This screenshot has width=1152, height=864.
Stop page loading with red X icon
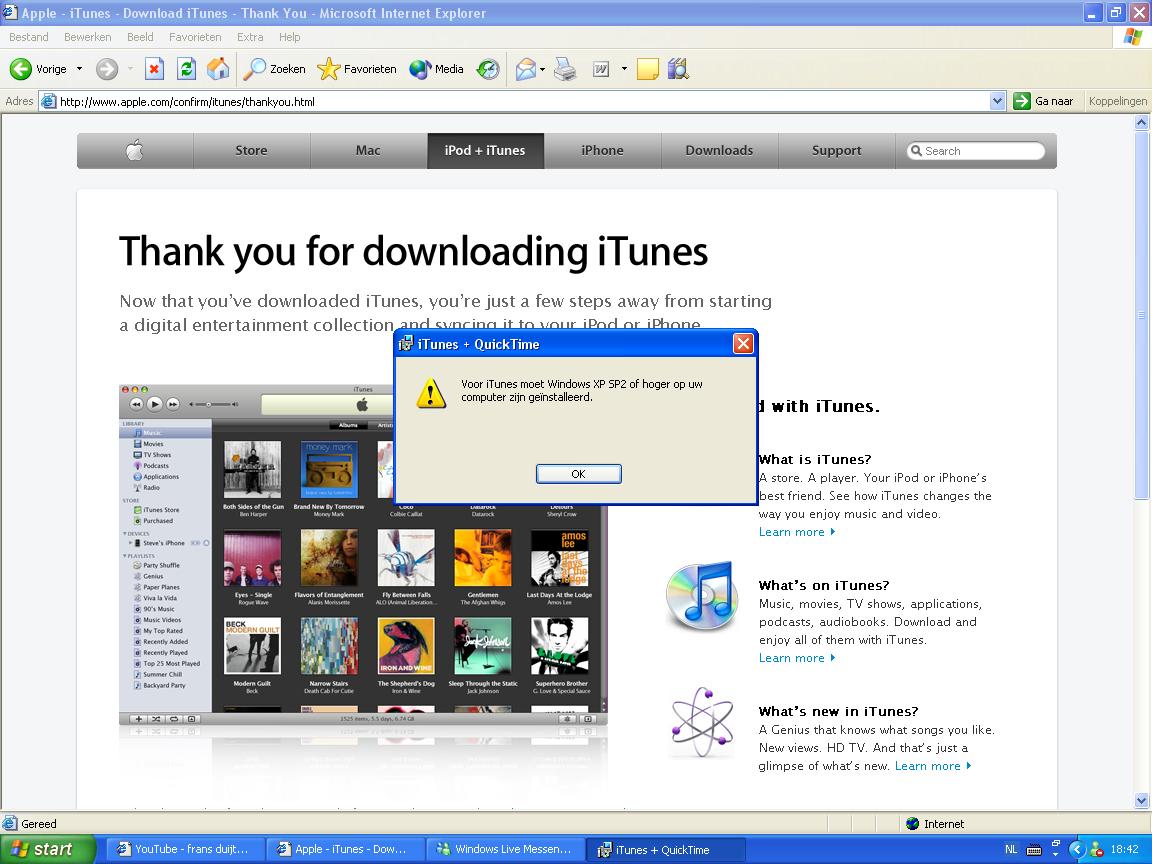pos(154,69)
